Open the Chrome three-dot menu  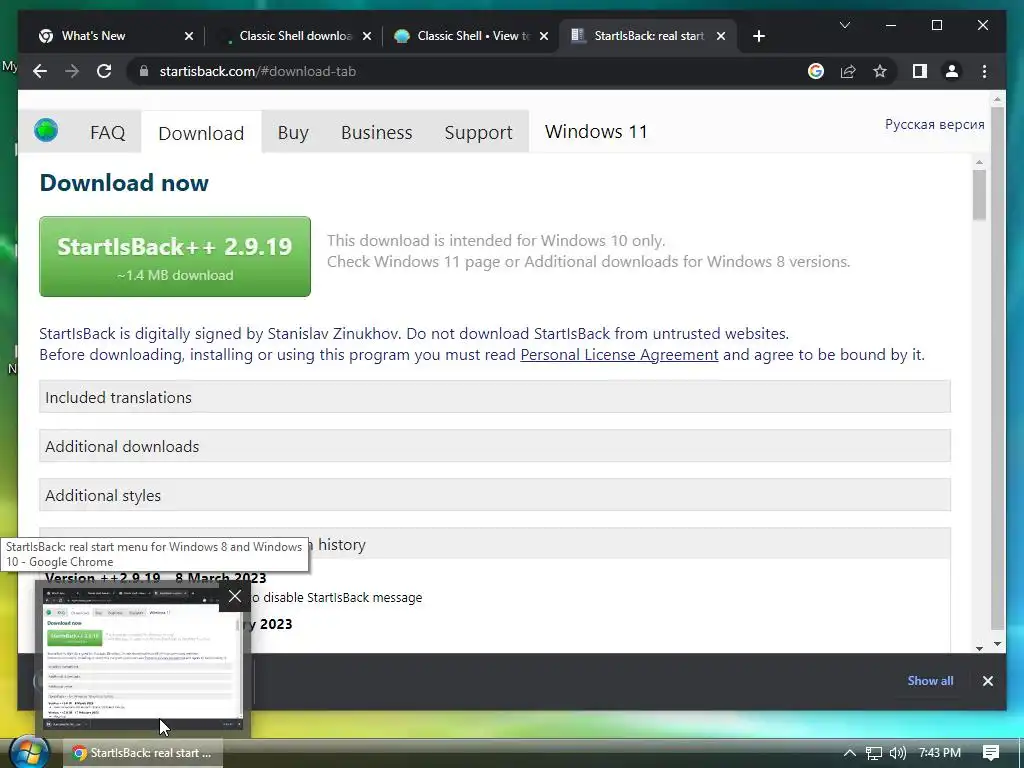tap(984, 71)
